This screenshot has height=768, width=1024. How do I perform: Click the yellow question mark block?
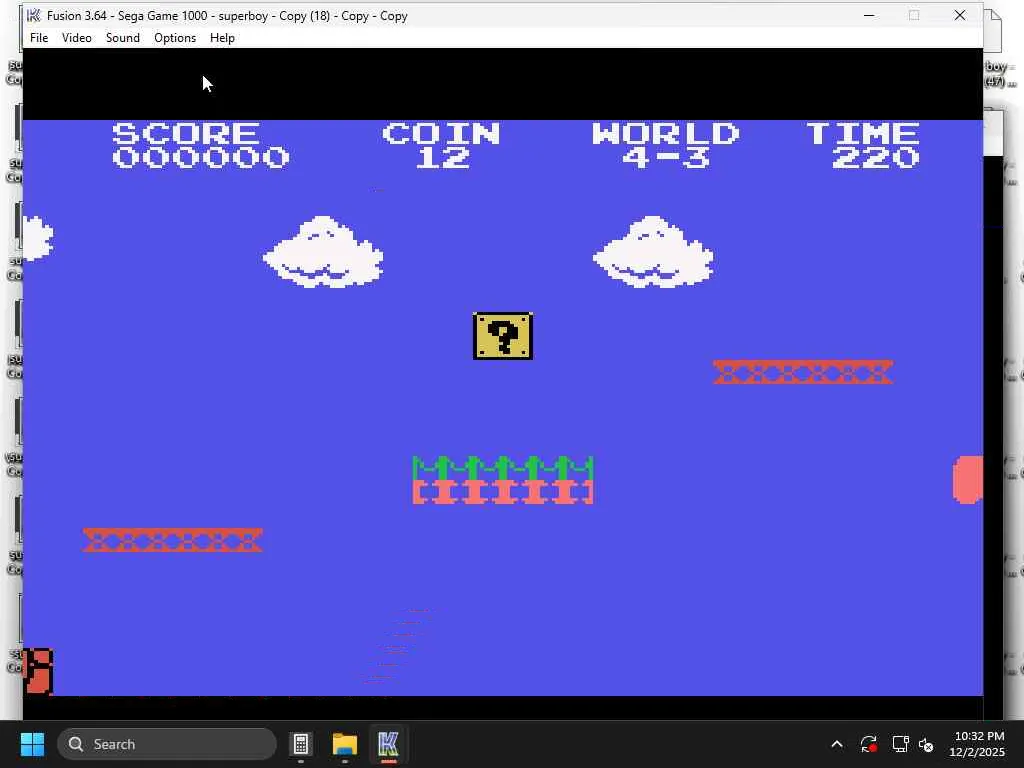pyautogui.click(x=503, y=336)
